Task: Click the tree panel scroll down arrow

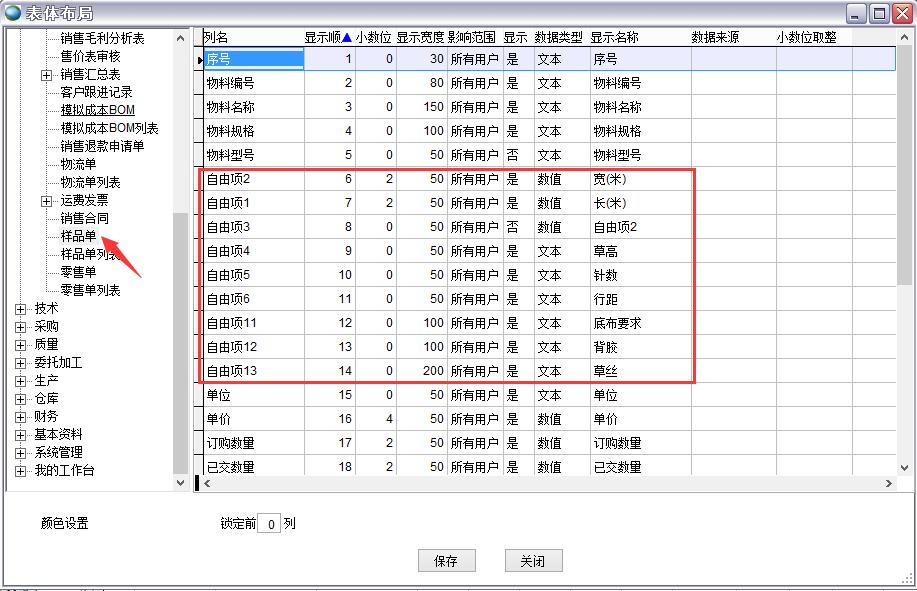Action: tap(181, 483)
